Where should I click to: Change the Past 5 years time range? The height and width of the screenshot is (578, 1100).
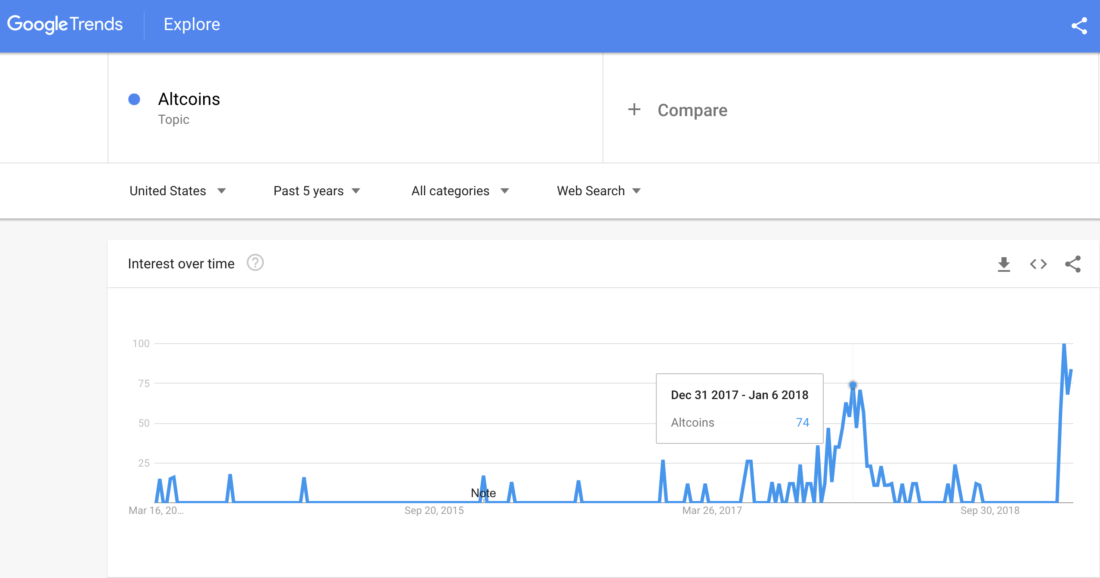[x=315, y=190]
